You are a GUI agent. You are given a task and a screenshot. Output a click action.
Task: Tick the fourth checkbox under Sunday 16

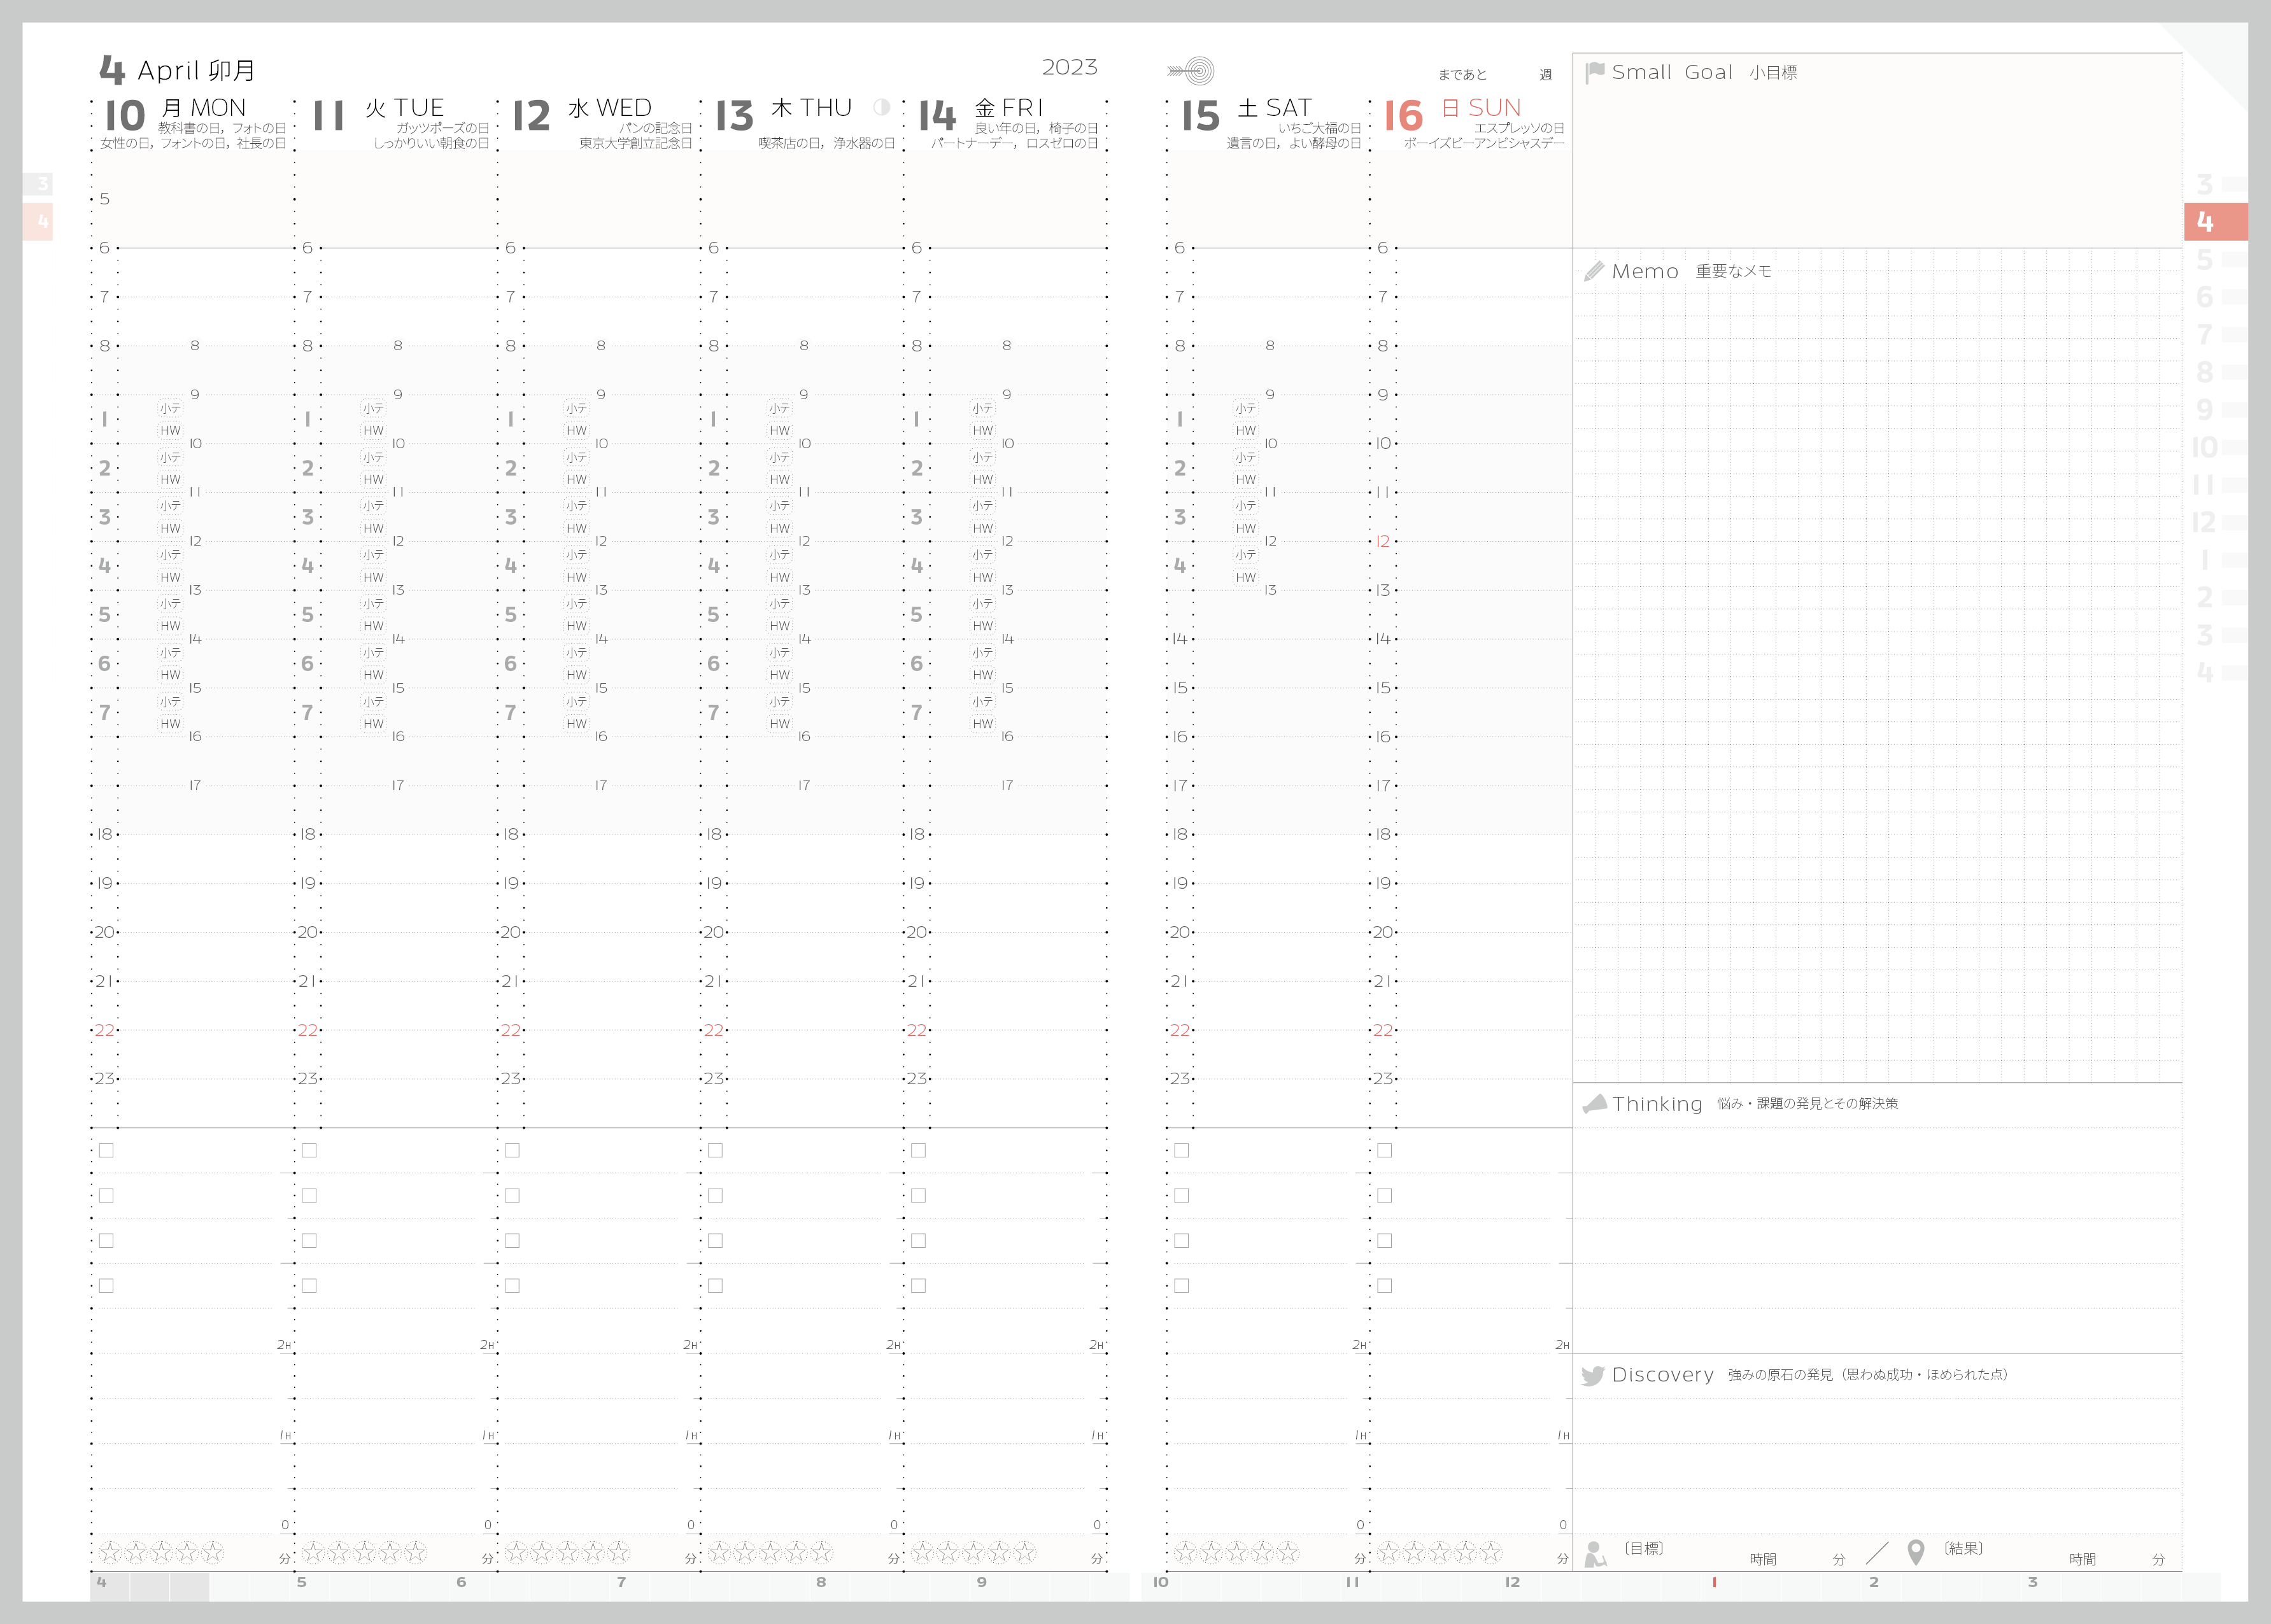[1384, 1285]
